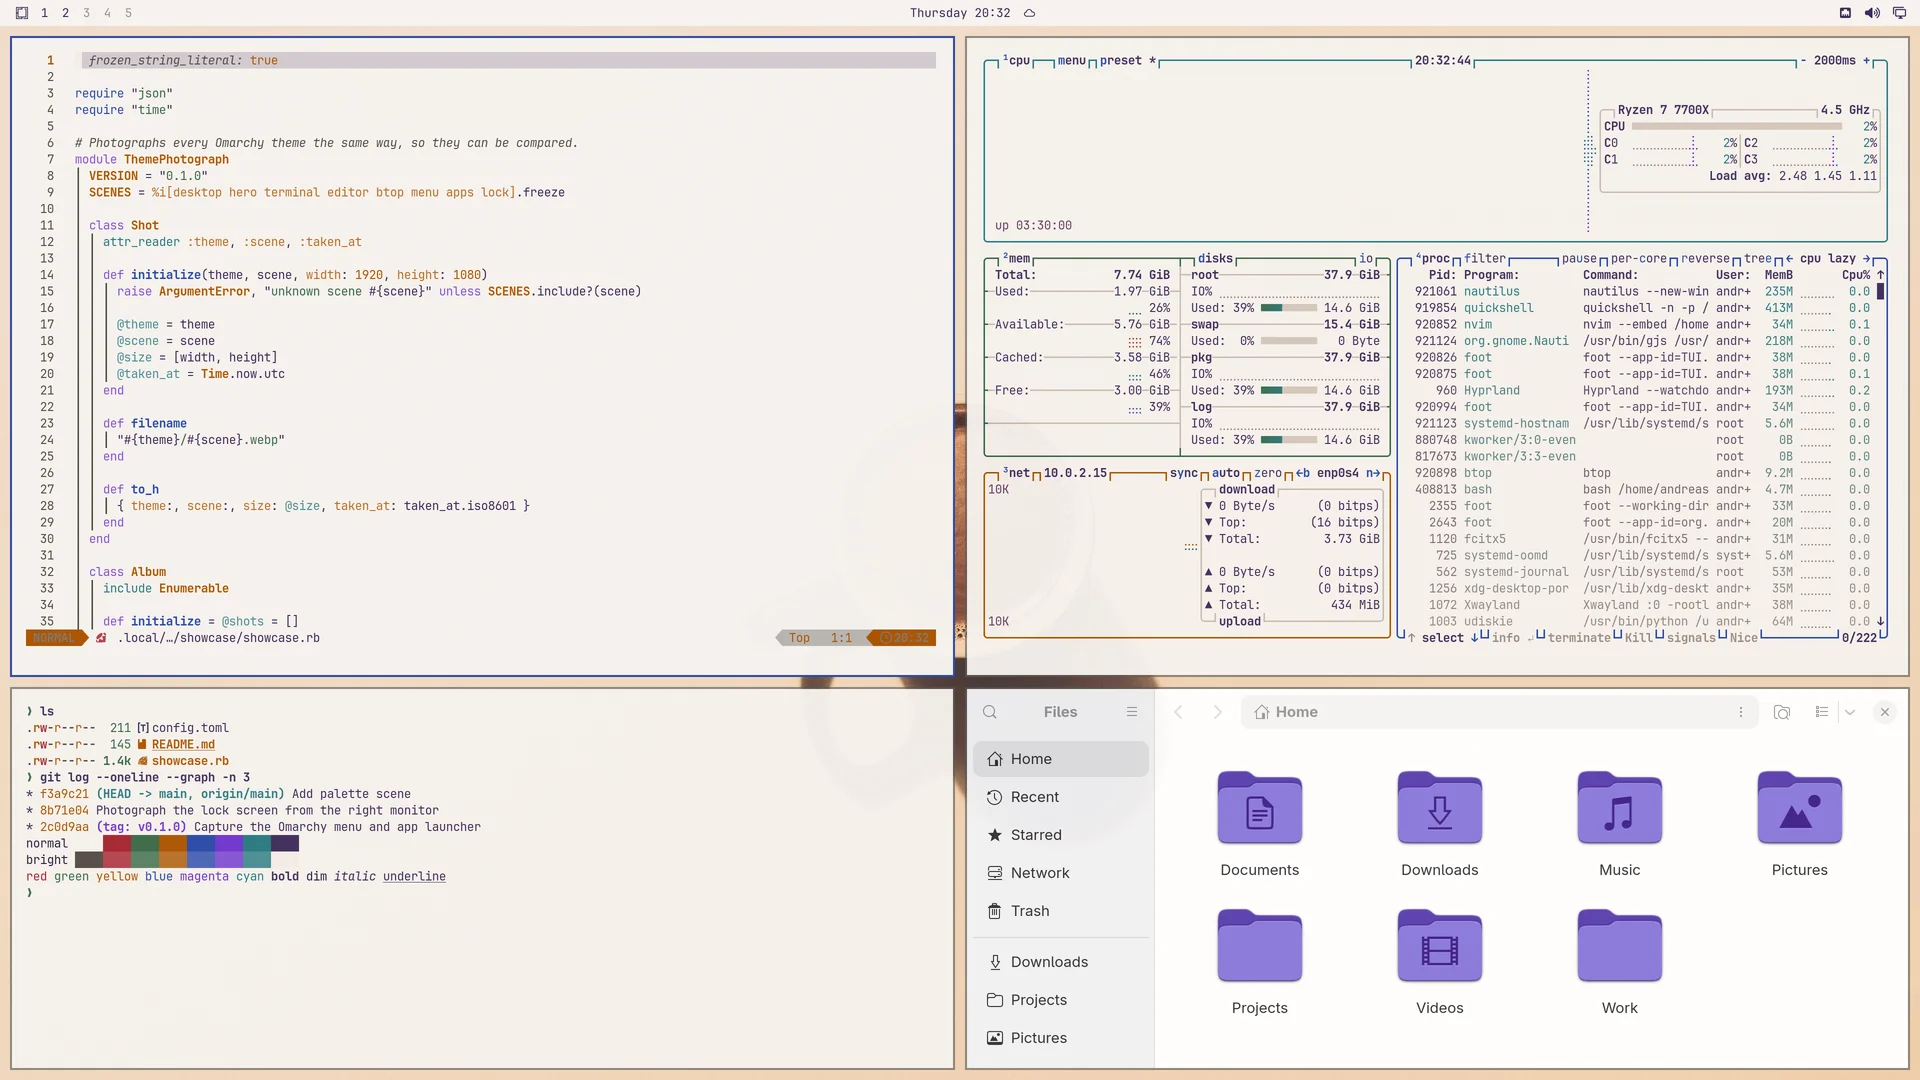Click the Home path bar field
1920x1080 pixels.
1499,712
